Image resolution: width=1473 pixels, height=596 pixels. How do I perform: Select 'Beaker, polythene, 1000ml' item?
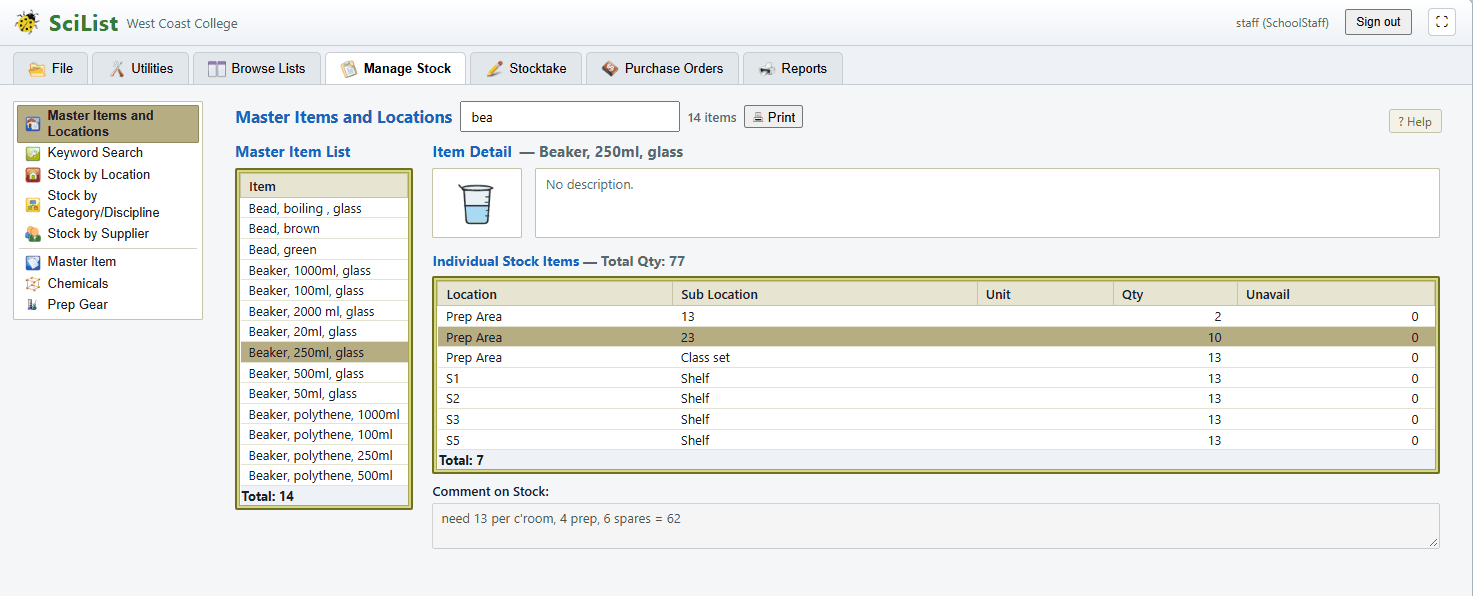point(324,414)
